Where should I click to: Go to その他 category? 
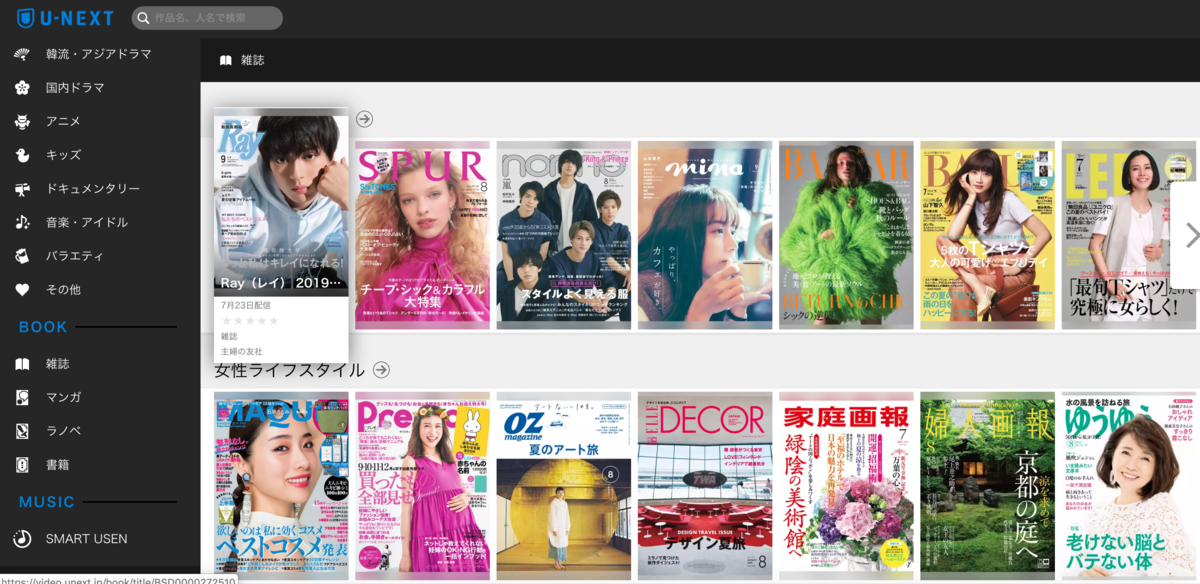pyautogui.click(x=63, y=289)
